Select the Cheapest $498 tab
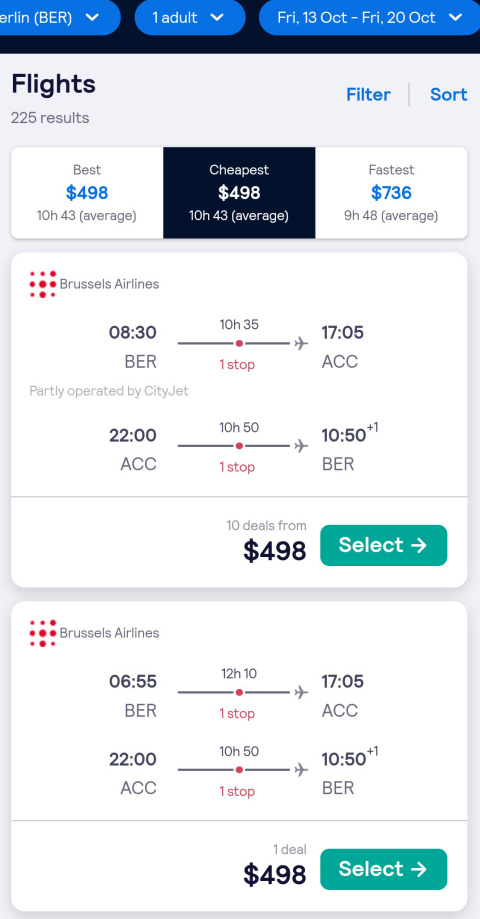The height and width of the screenshot is (919, 480). click(239, 192)
